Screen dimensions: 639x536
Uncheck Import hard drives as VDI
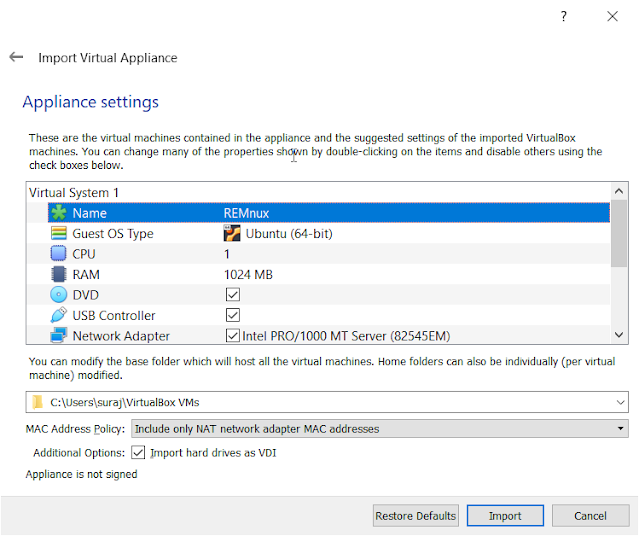coord(139,453)
